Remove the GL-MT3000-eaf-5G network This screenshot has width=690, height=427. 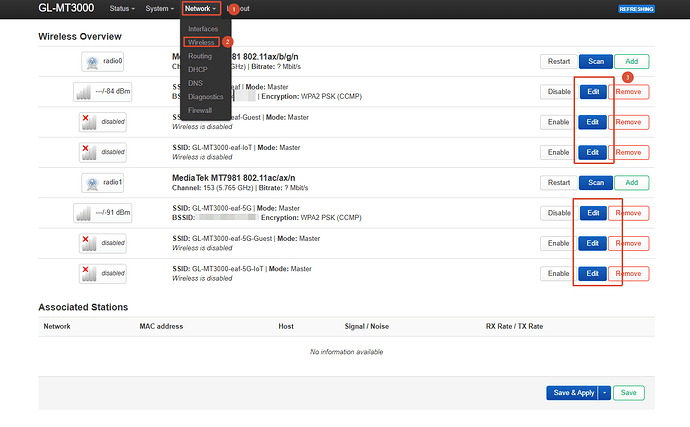coord(628,213)
